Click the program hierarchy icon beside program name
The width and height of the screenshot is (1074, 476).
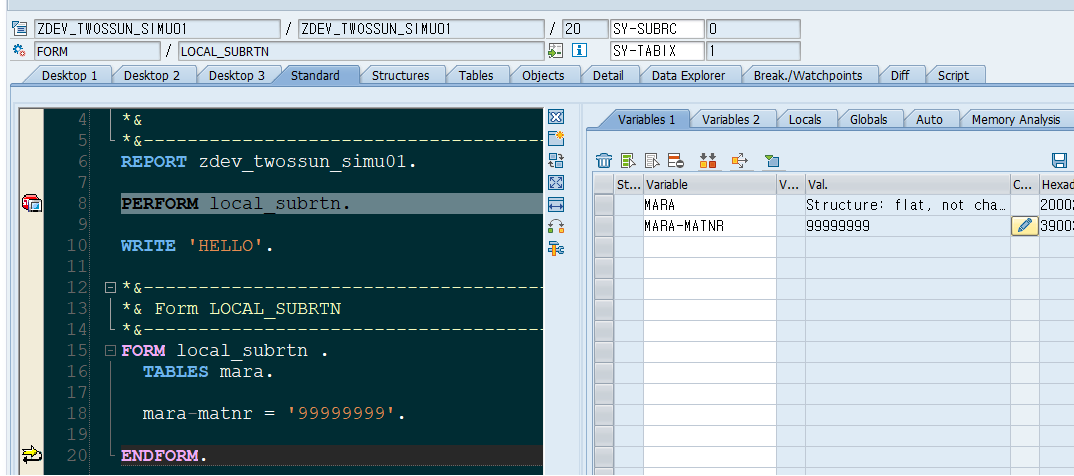point(19,29)
